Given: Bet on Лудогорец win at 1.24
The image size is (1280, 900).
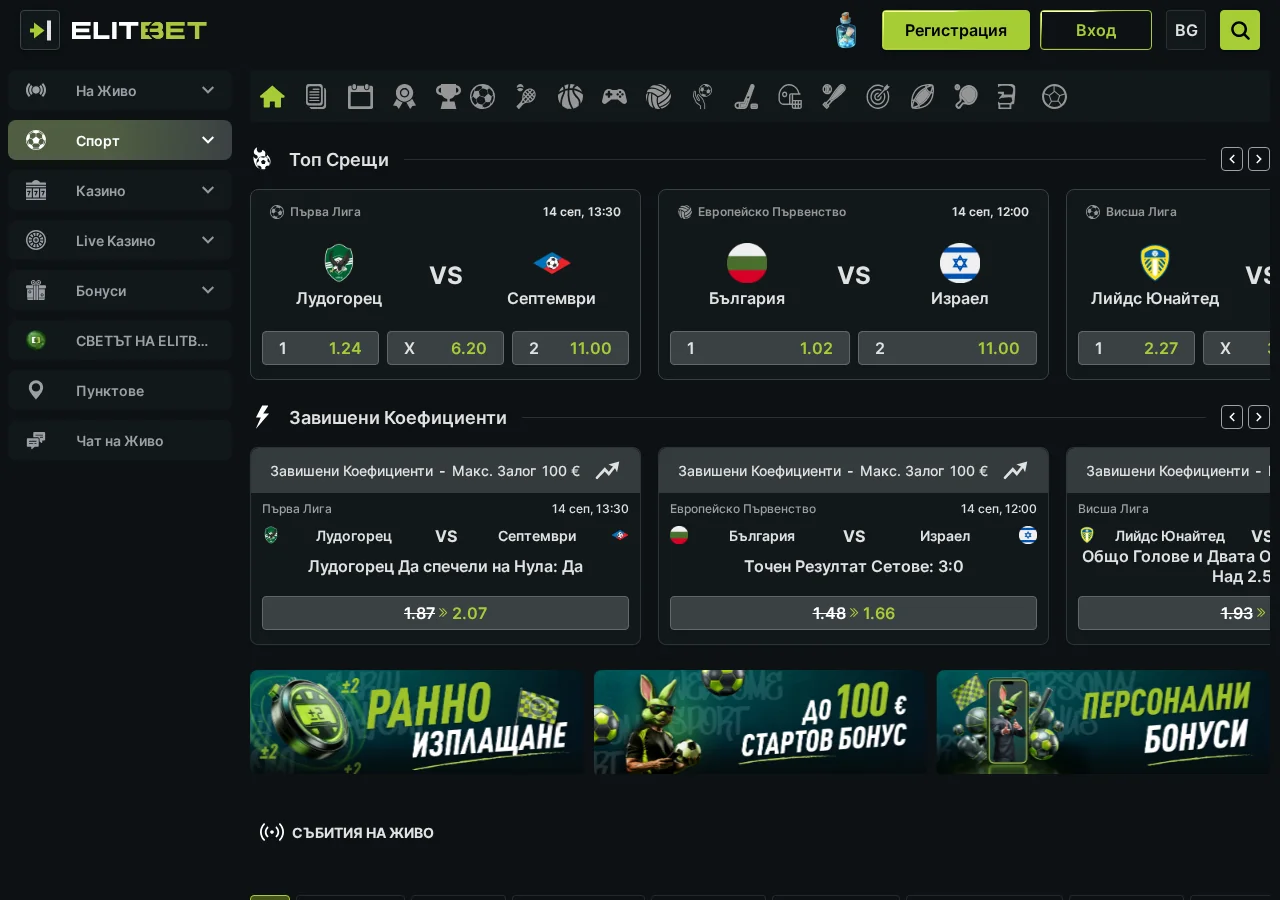Looking at the screenshot, I should pos(320,348).
